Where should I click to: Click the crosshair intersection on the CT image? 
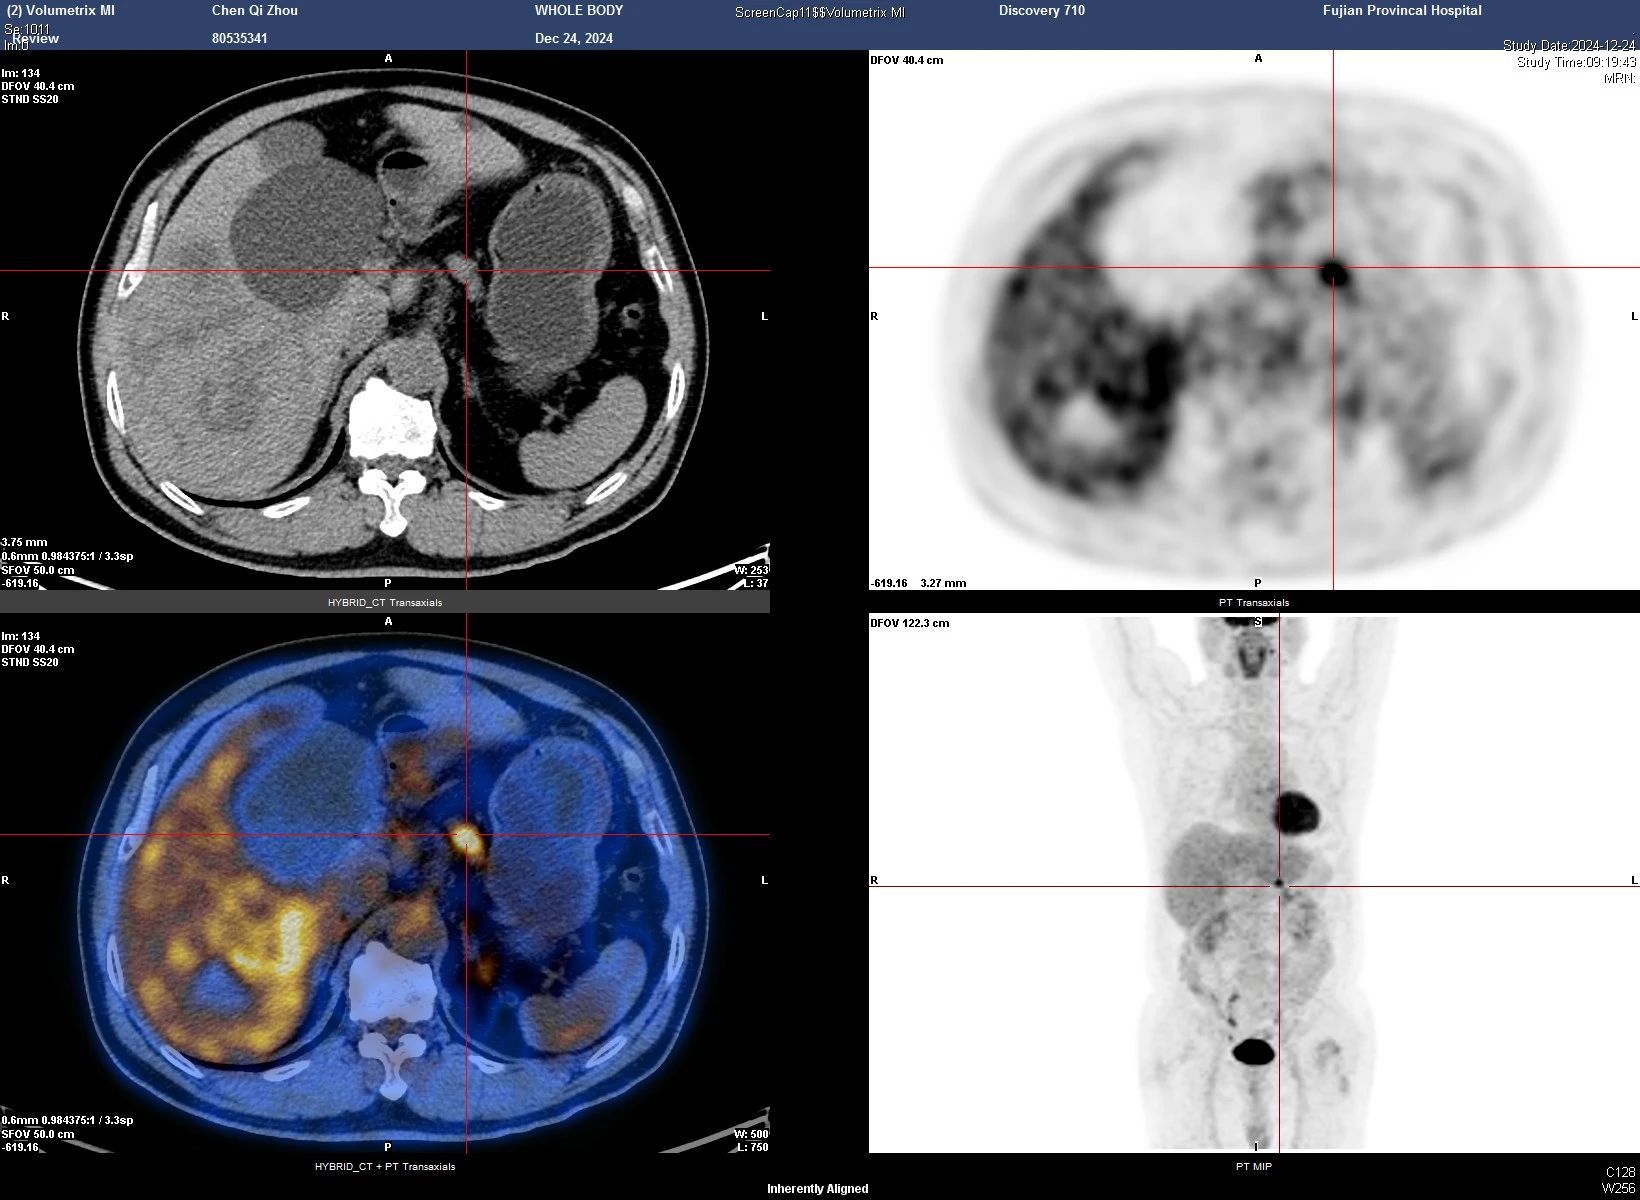point(467,270)
